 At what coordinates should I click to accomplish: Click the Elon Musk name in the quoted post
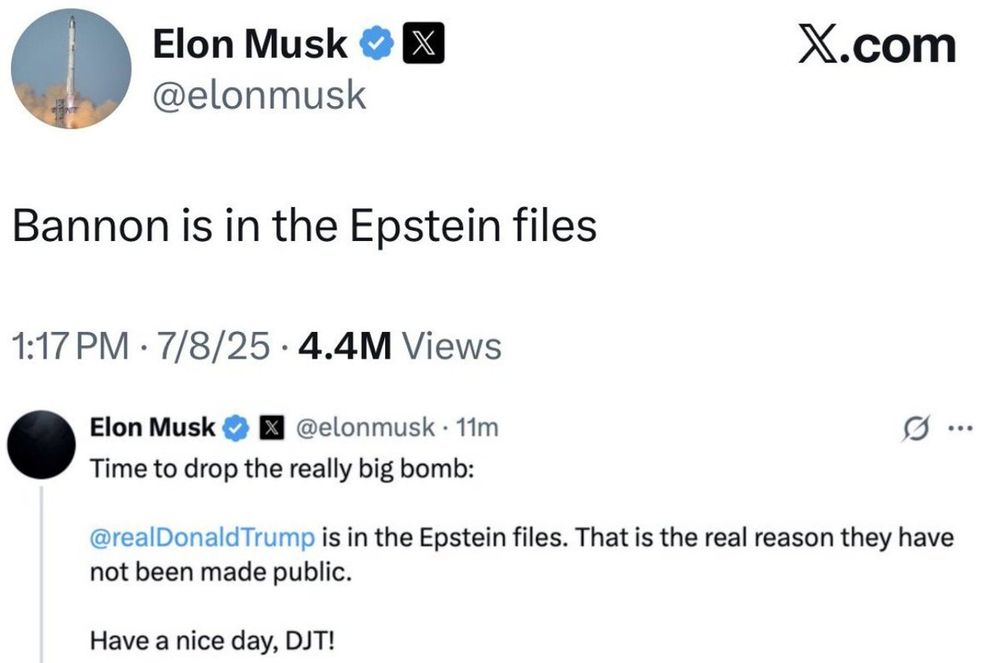pos(153,428)
